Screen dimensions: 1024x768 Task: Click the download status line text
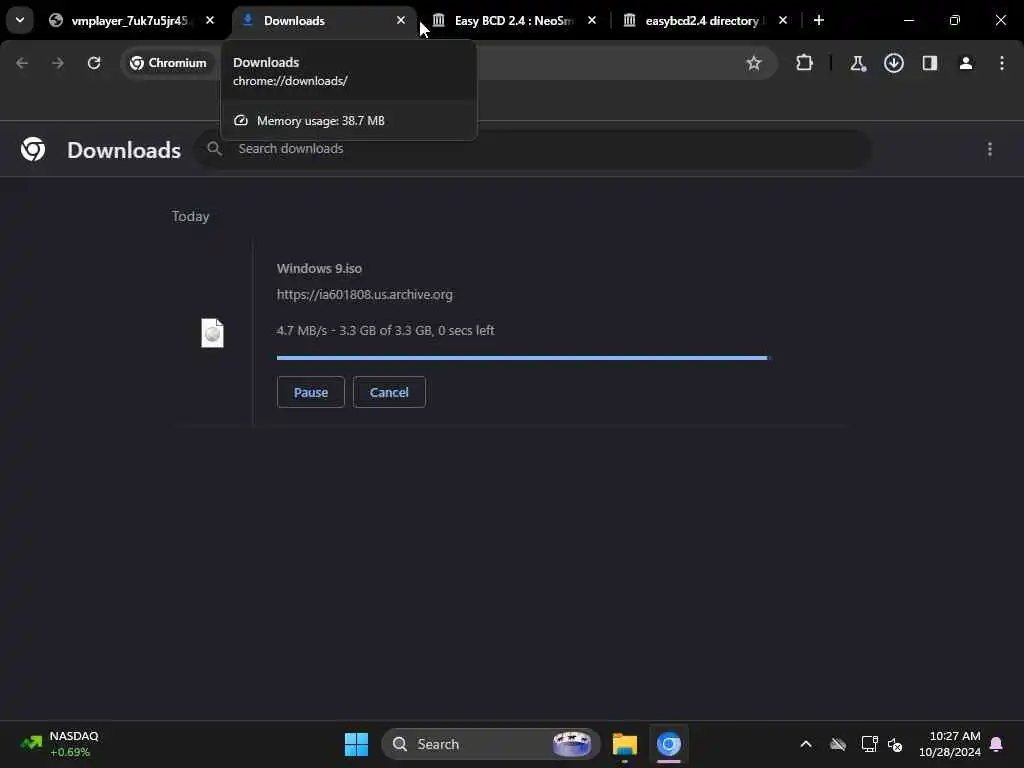click(x=385, y=330)
